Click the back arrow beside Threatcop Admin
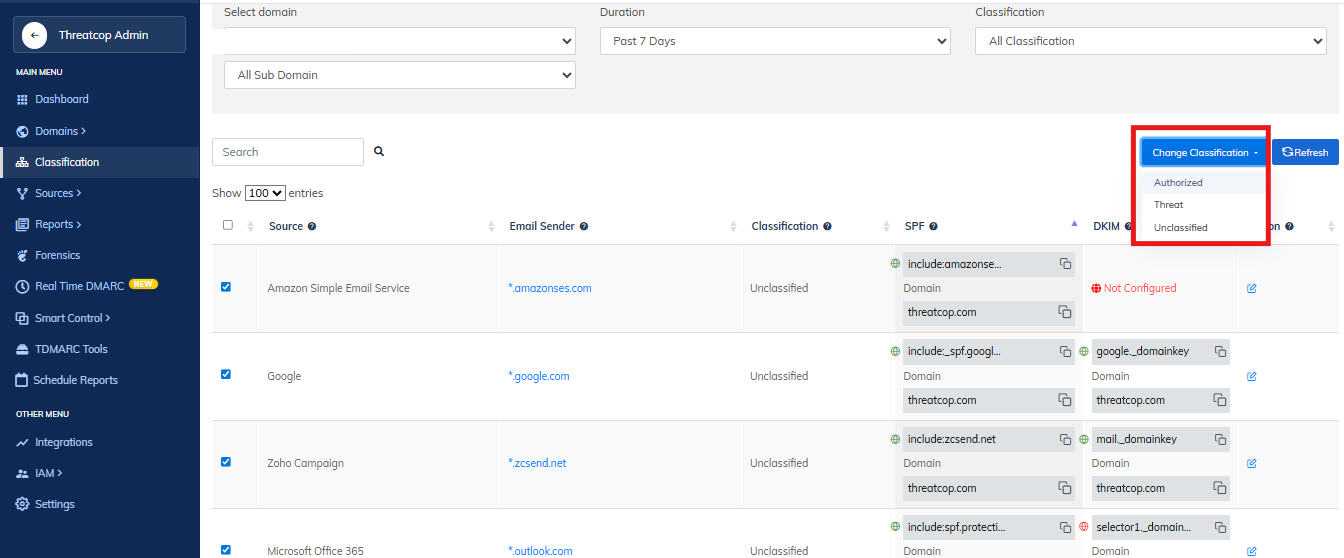This screenshot has width=1344, height=558. [x=35, y=35]
